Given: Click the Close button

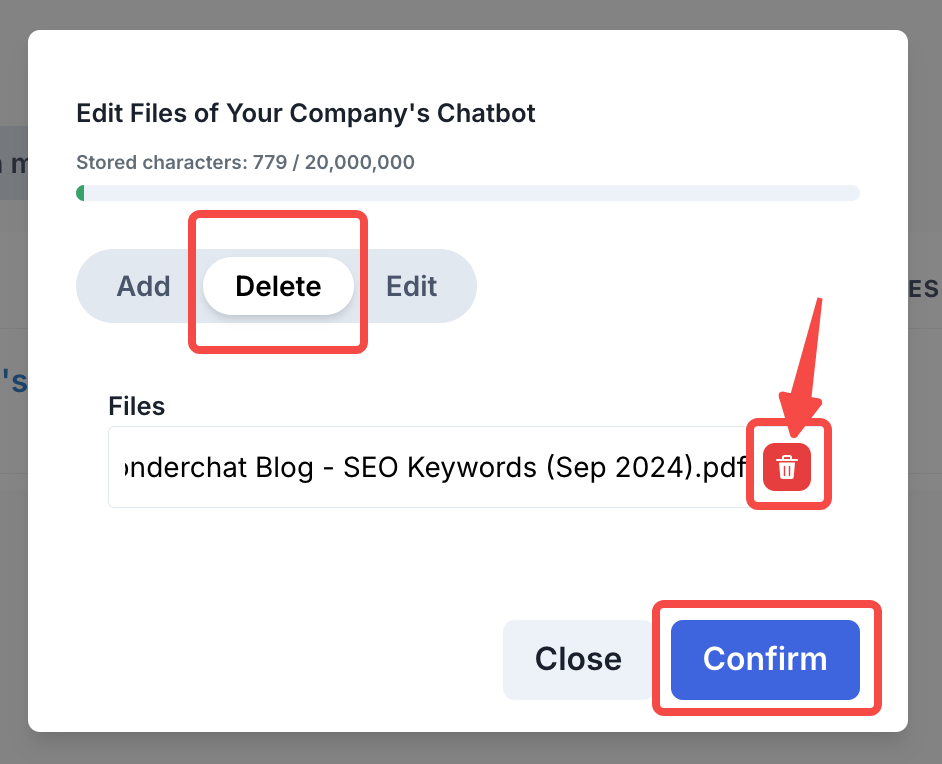Looking at the screenshot, I should click(x=578, y=659).
